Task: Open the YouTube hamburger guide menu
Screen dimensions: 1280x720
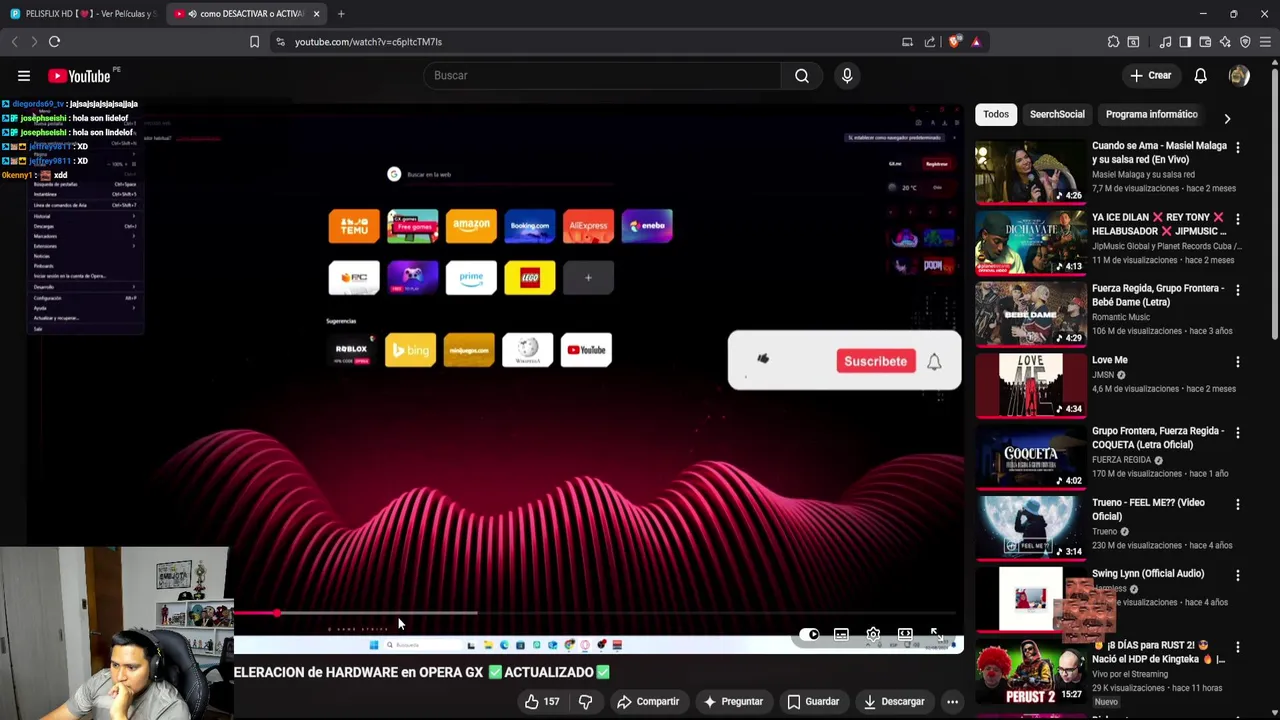Action: tap(24, 75)
